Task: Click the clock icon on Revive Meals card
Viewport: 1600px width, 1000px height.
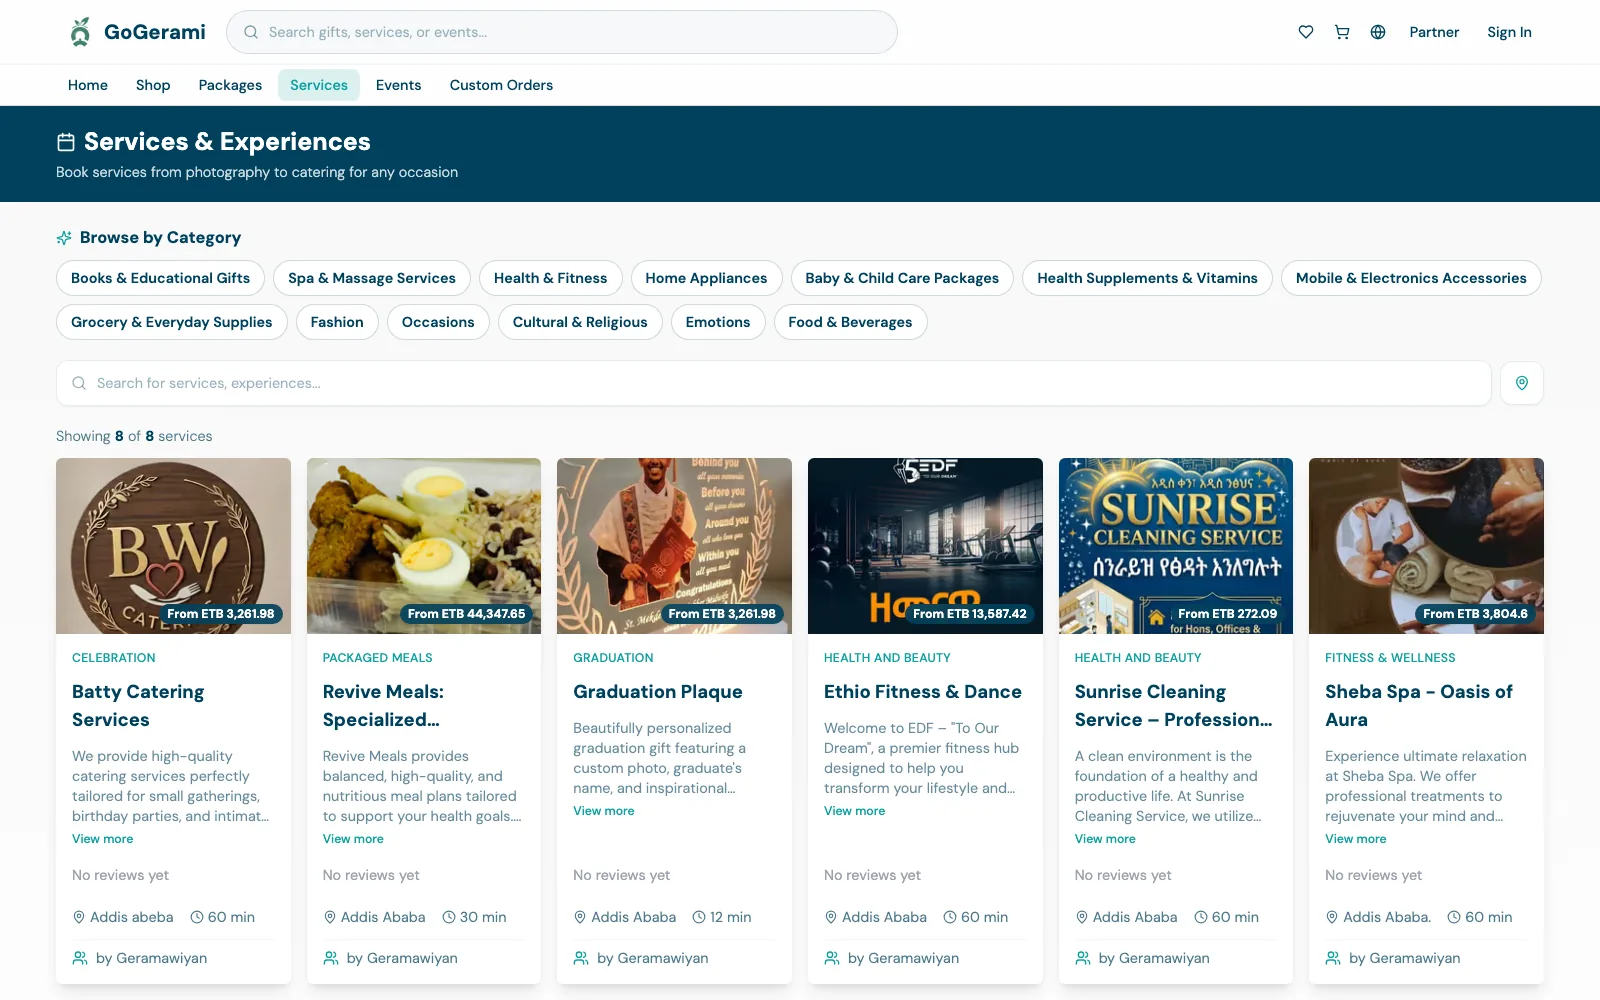Action: (449, 917)
